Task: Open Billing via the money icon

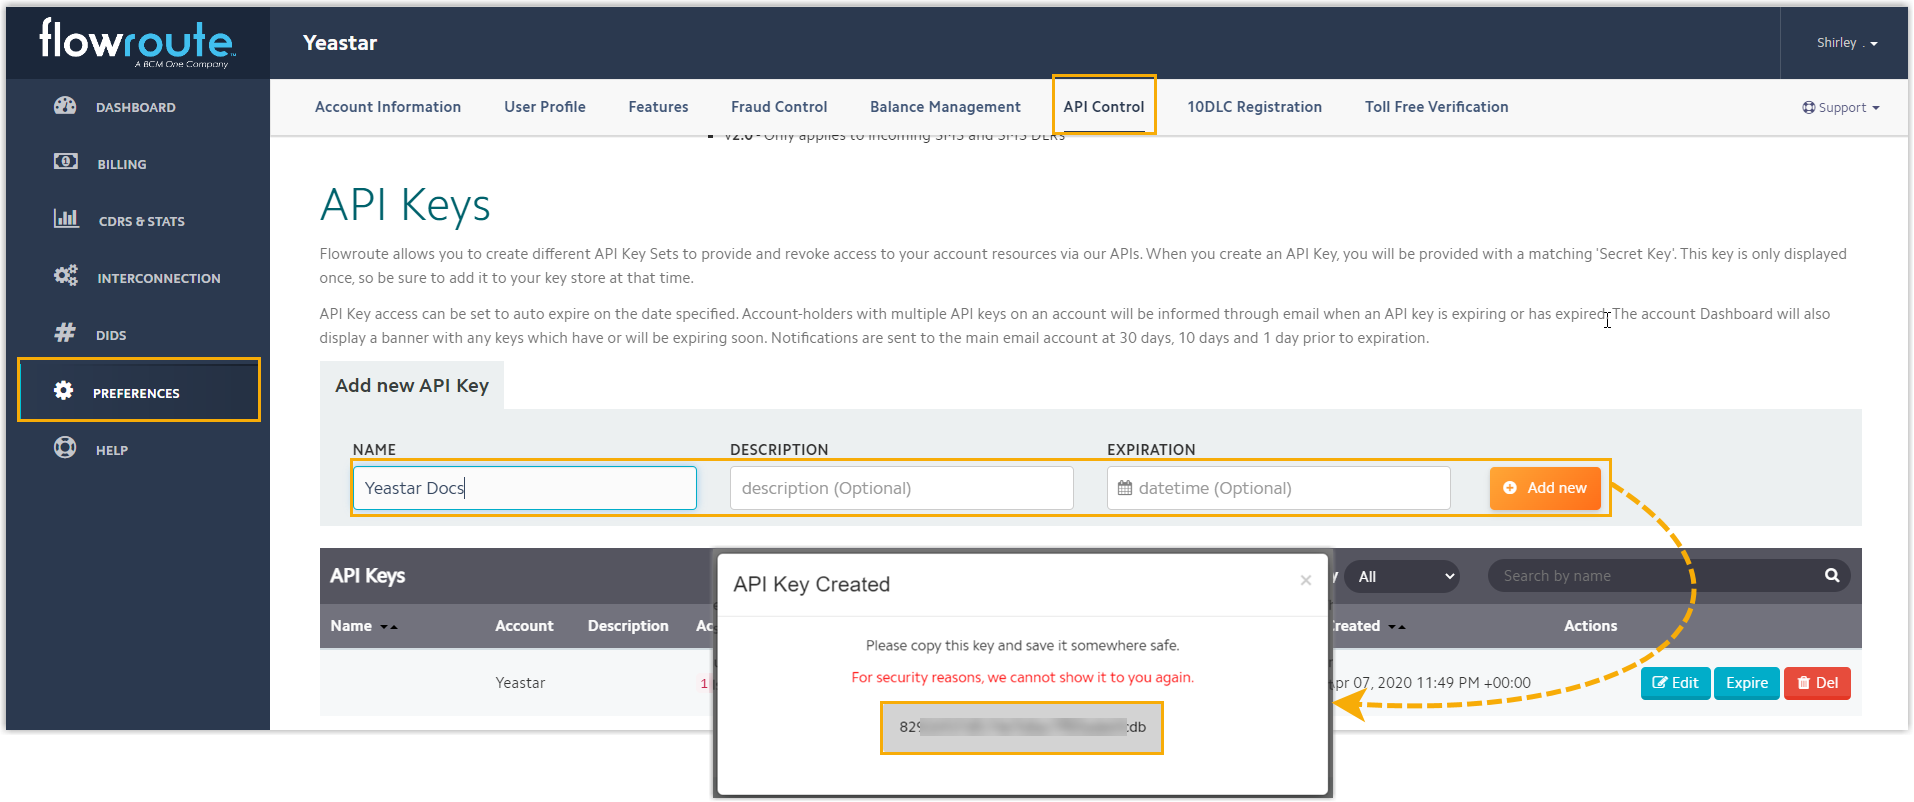Action: tap(65, 162)
